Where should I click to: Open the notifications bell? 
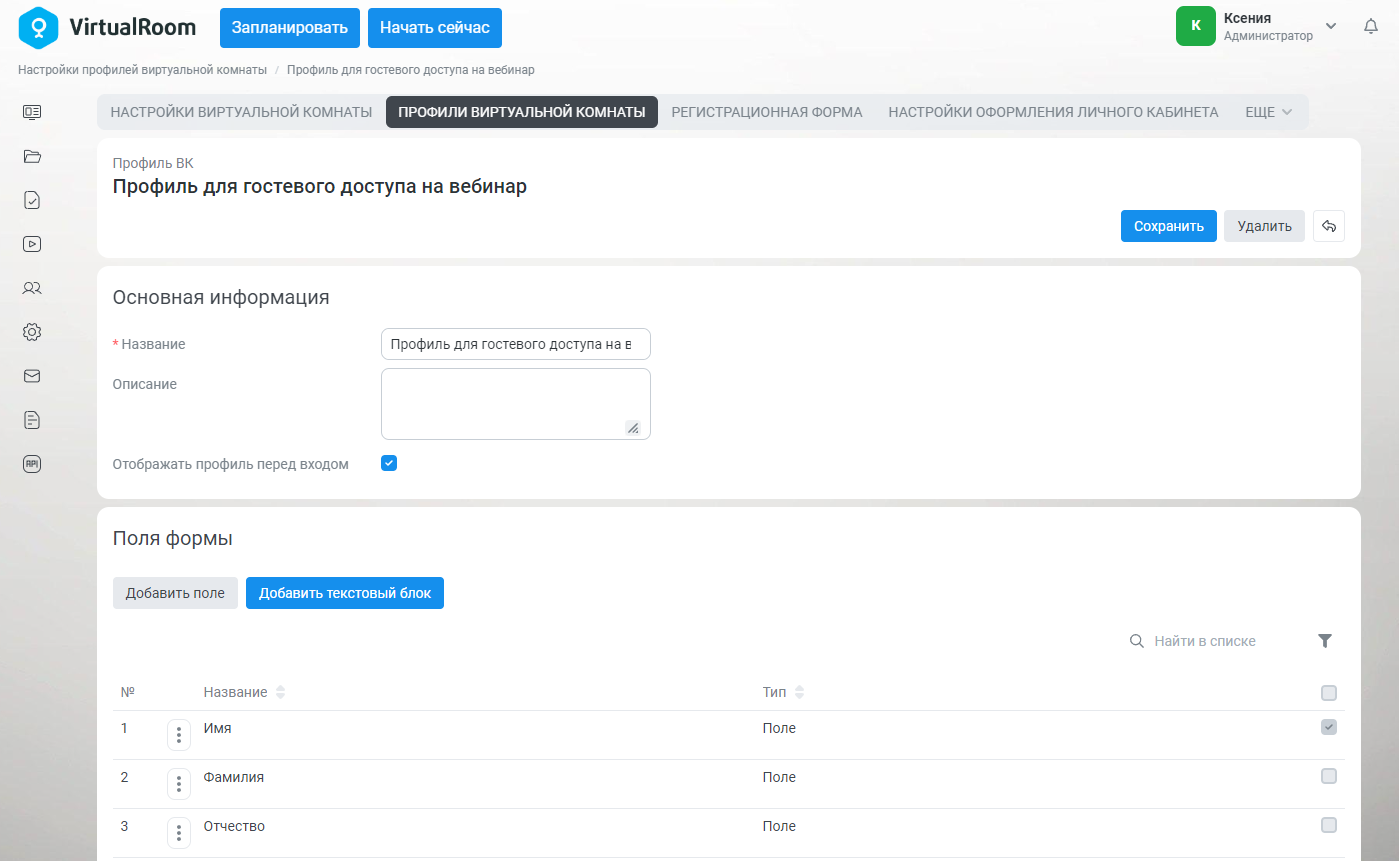1371,27
